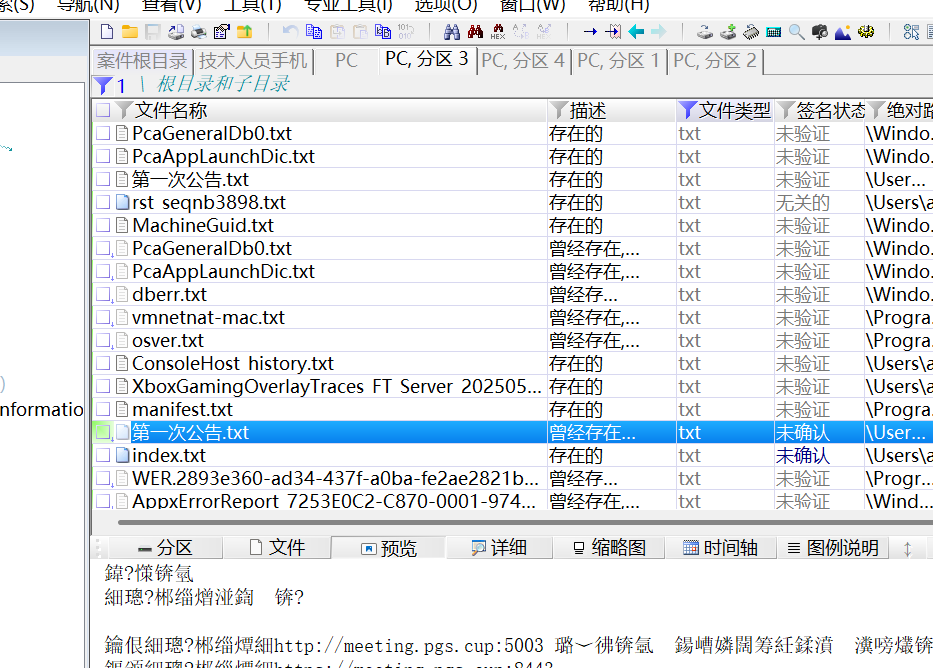Click the mountain picture gallery icon
Screen dimensions: 933x668
click(x=843, y=32)
